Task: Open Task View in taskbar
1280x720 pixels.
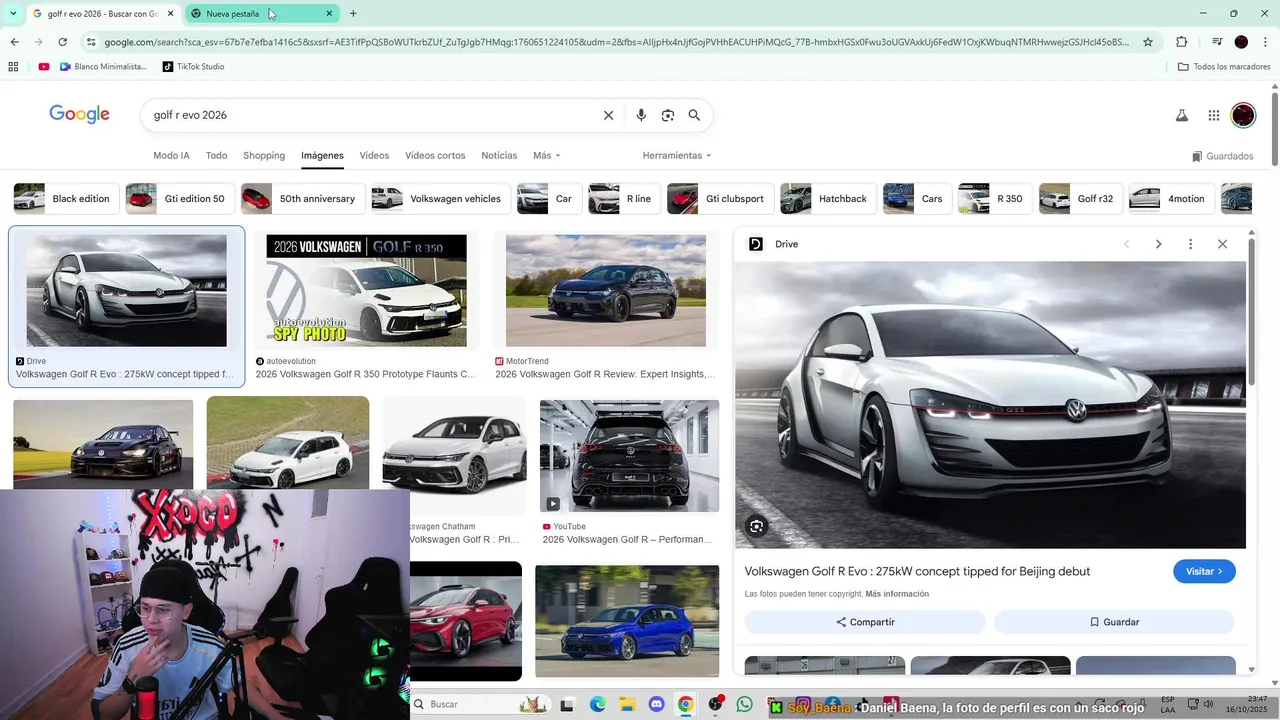Action: pyautogui.click(x=567, y=704)
